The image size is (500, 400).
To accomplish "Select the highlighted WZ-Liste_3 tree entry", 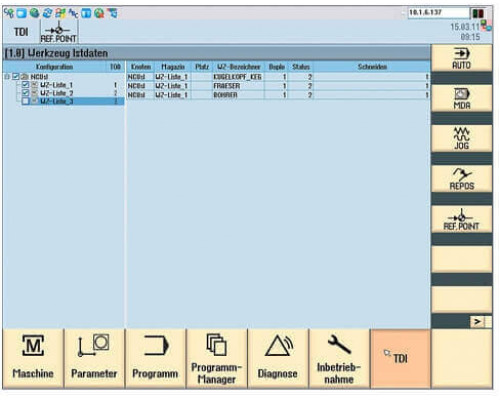I will [56, 101].
